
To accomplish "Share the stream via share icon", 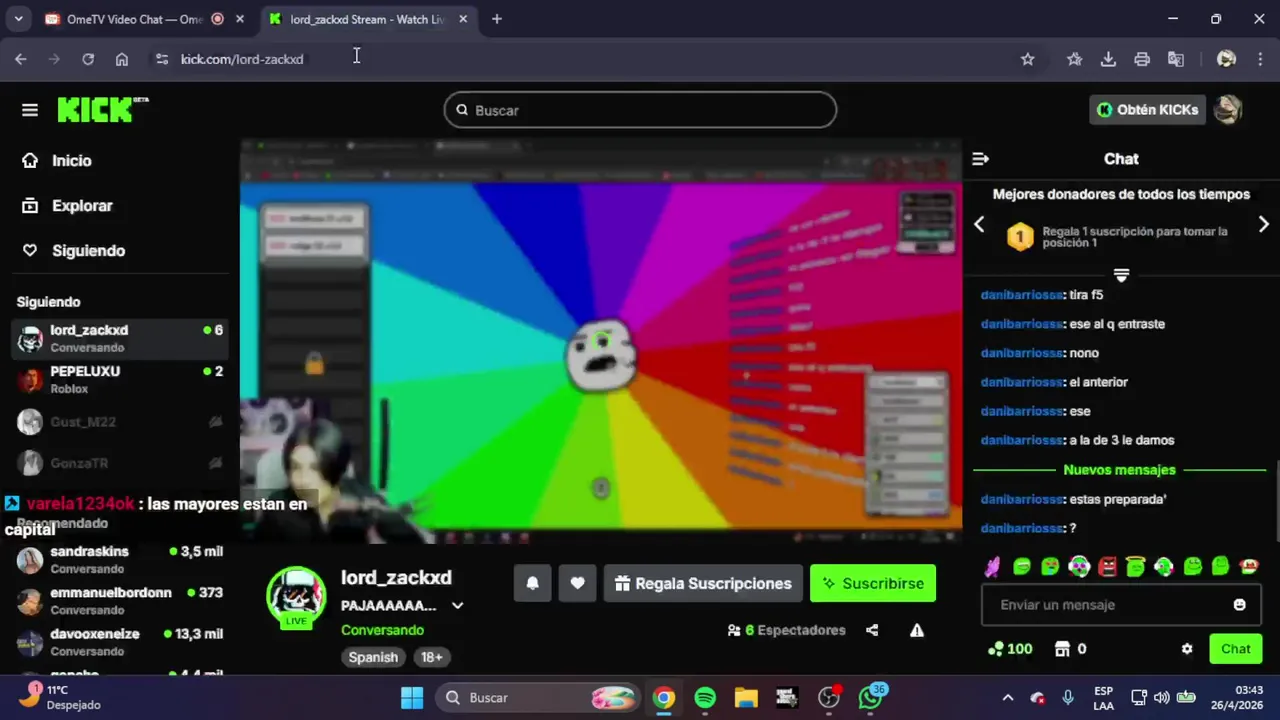I will (872, 630).
